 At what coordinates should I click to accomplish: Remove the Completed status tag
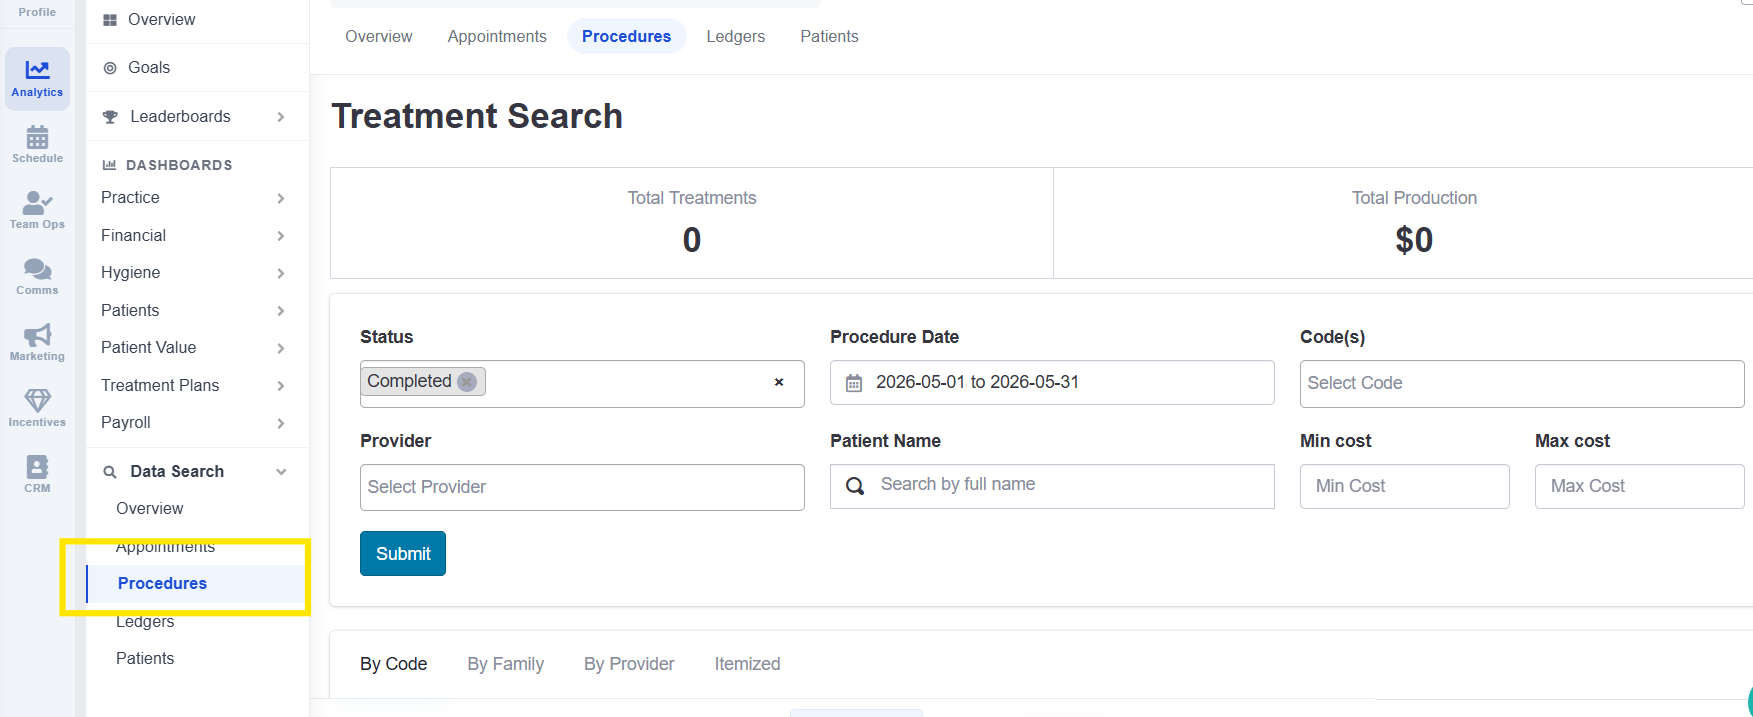click(x=467, y=382)
